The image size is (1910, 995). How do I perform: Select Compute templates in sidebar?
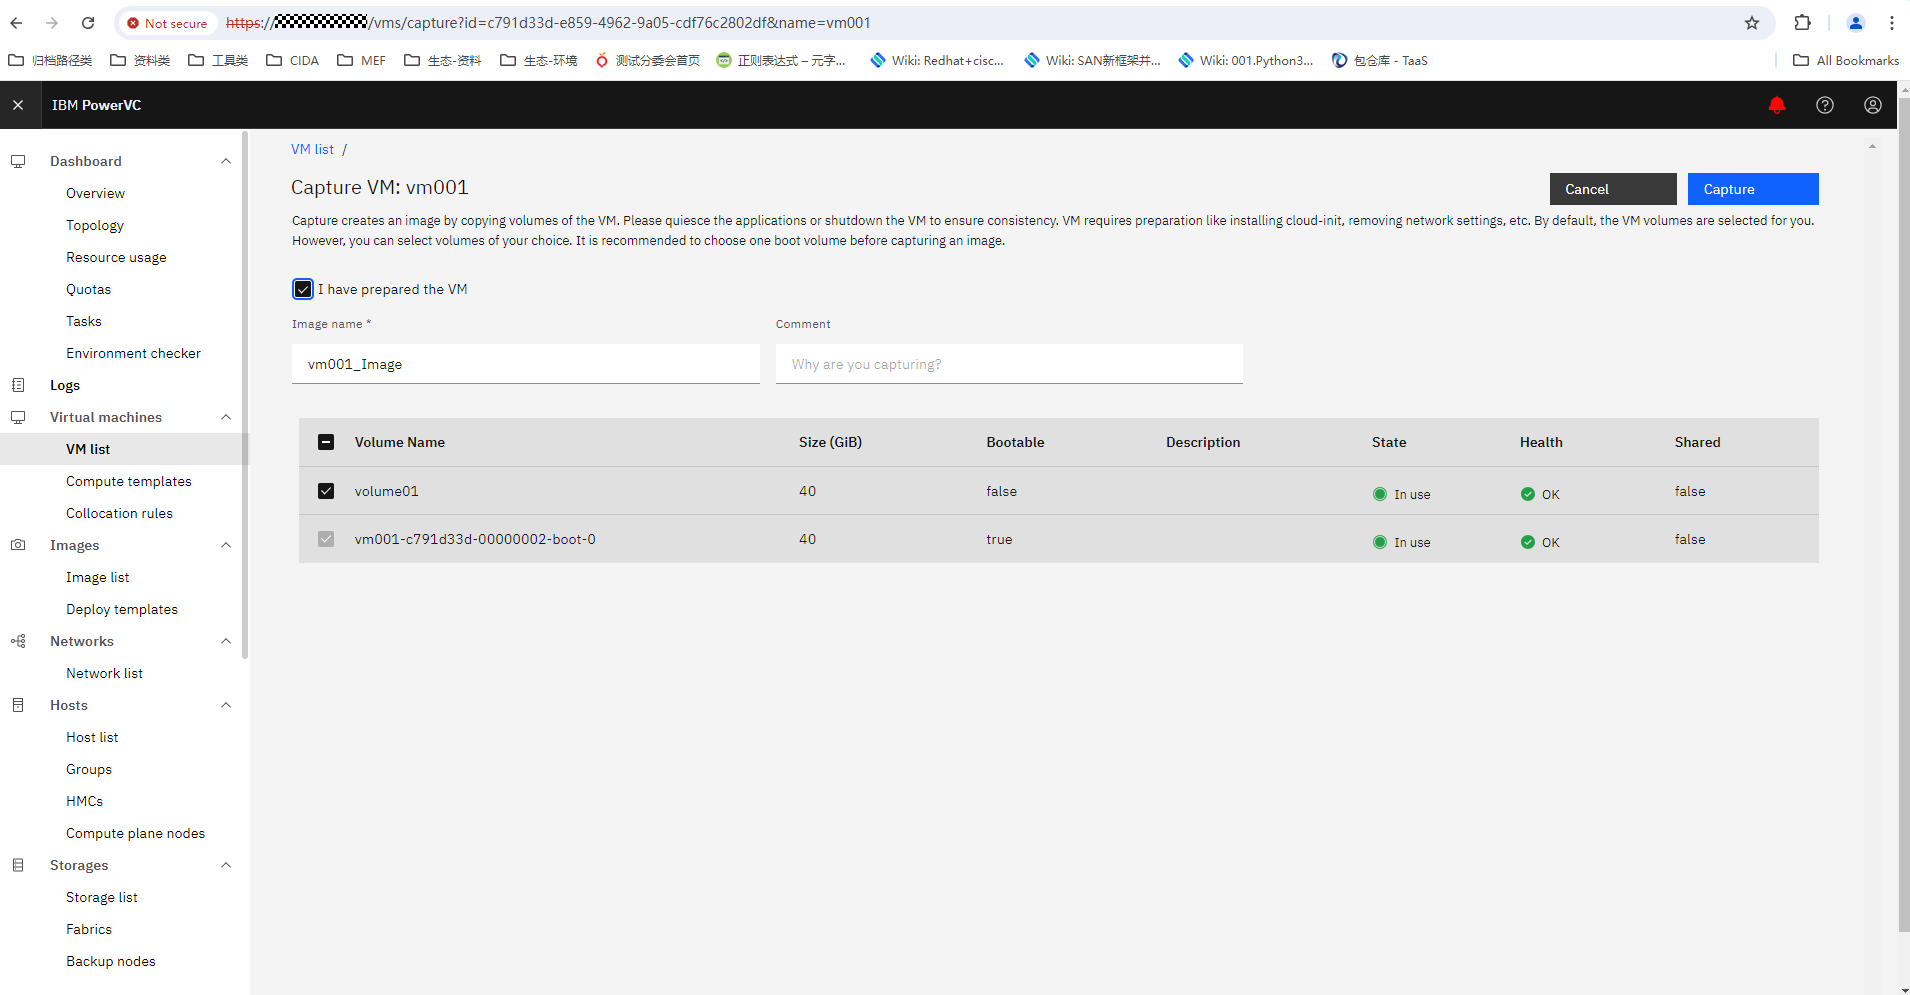[129, 481]
